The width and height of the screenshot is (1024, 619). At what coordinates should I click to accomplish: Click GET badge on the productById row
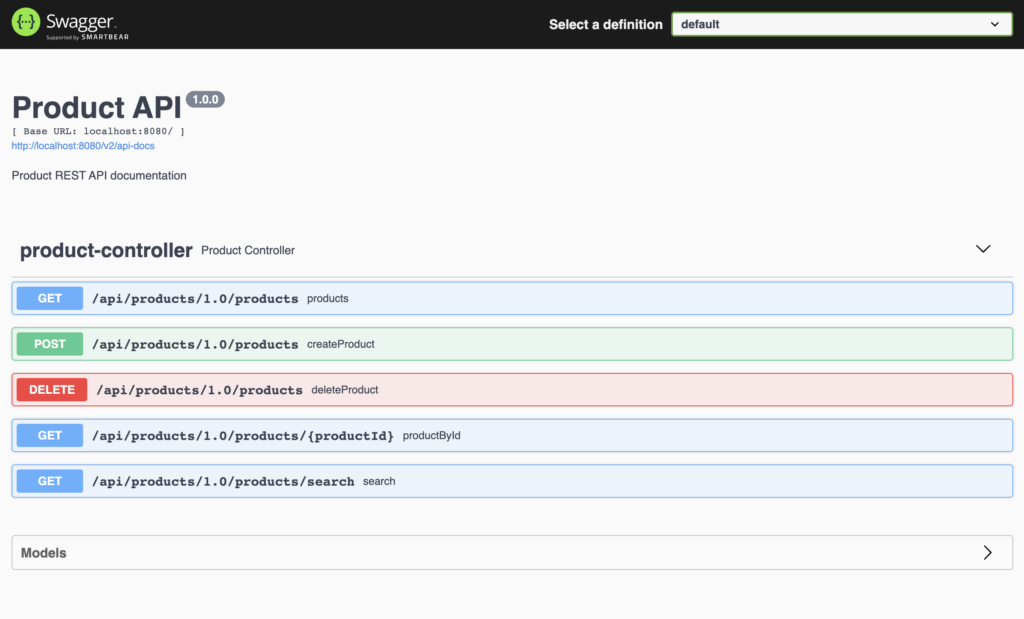click(x=50, y=436)
